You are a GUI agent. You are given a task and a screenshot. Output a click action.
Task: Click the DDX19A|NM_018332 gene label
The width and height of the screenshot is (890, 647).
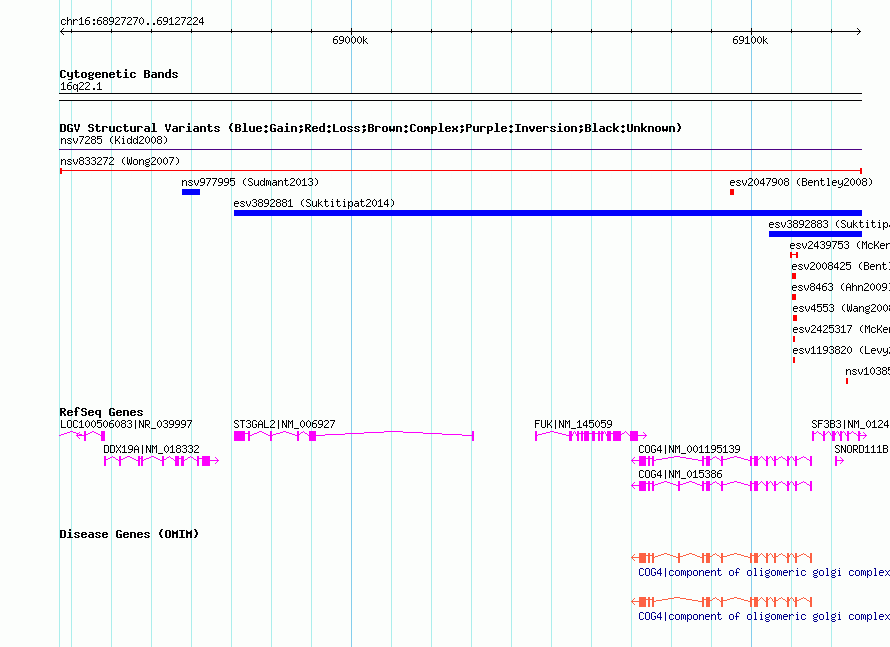[151, 449]
